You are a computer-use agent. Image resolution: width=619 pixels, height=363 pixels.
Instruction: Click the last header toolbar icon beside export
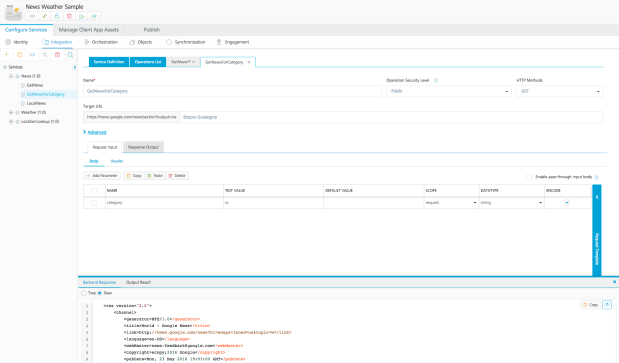pos(94,16)
